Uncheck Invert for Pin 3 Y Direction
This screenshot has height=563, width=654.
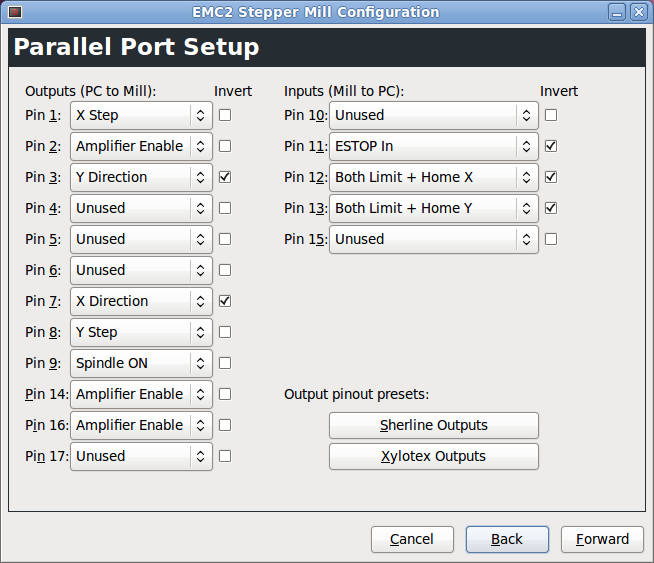coord(225,177)
